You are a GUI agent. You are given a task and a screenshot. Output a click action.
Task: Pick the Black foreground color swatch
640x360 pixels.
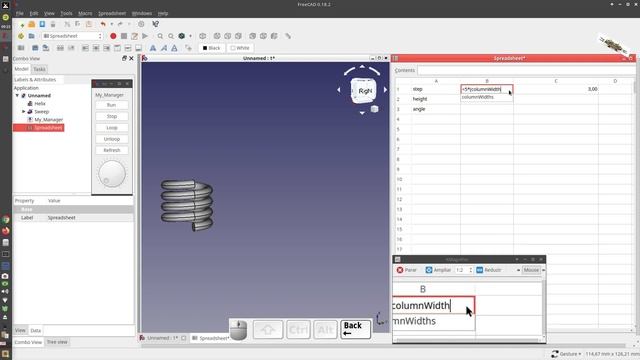tap(211, 48)
